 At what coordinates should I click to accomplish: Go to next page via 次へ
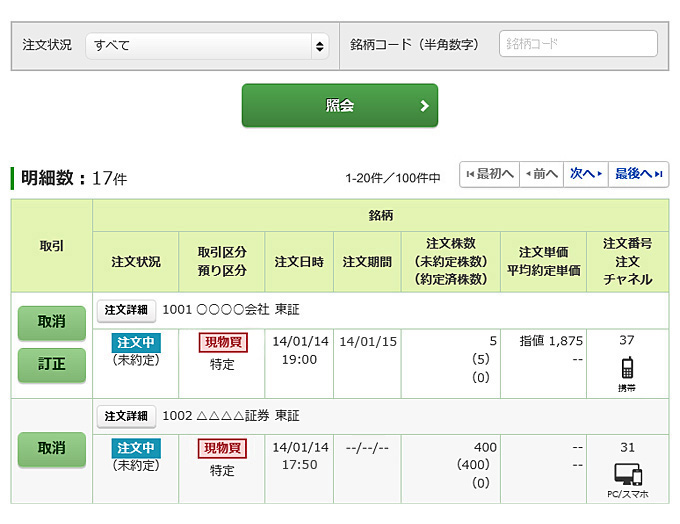pyautogui.click(x=586, y=174)
